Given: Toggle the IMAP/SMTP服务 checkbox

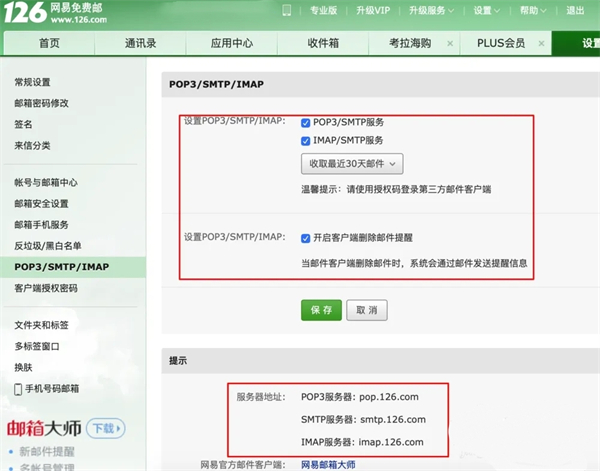Looking at the screenshot, I should 306,141.
